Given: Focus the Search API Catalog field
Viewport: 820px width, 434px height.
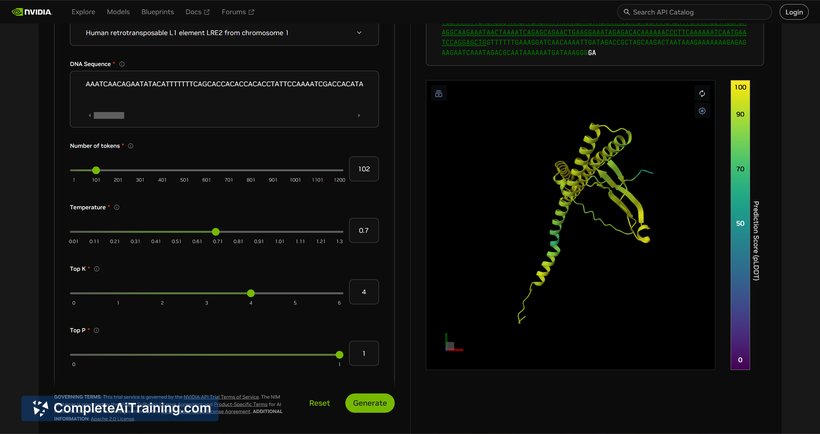Looking at the screenshot, I should pos(694,12).
